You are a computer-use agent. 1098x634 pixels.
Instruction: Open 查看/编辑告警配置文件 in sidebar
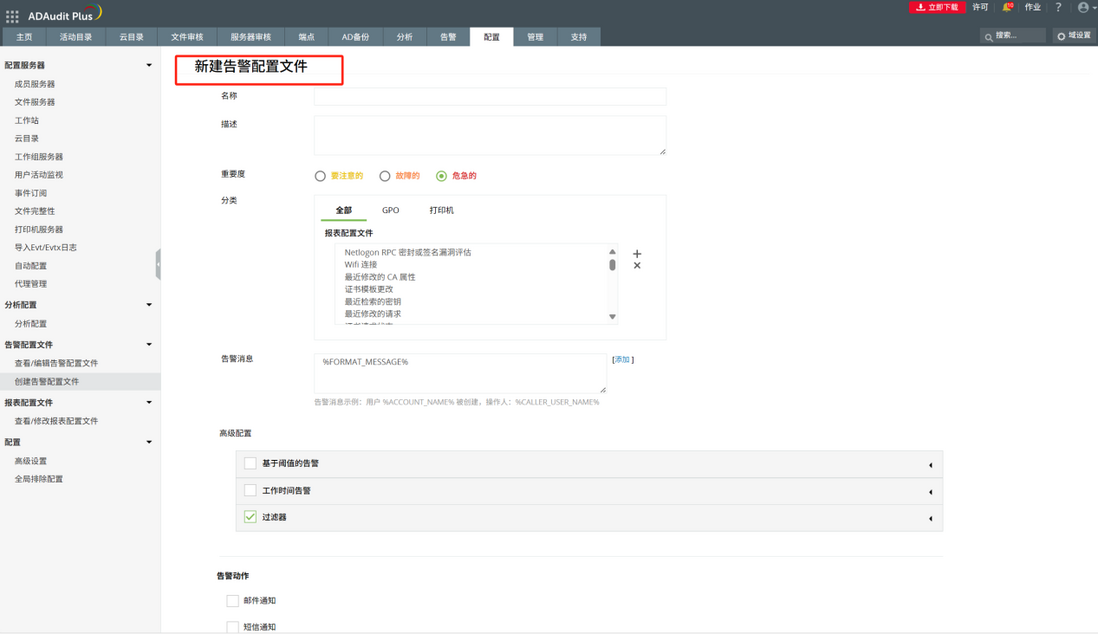coord(57,363)
